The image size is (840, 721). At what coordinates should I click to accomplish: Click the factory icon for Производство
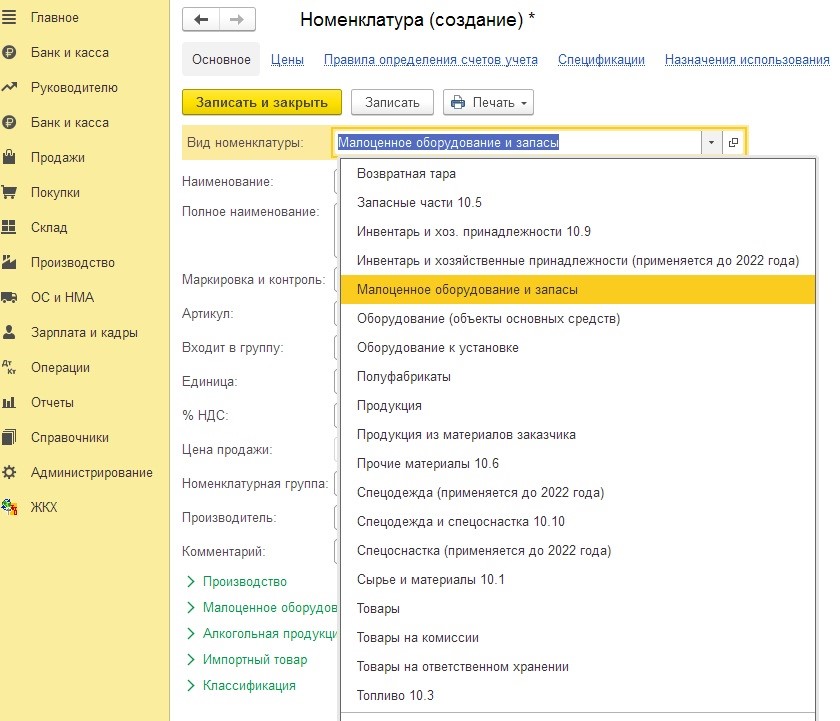9,262
